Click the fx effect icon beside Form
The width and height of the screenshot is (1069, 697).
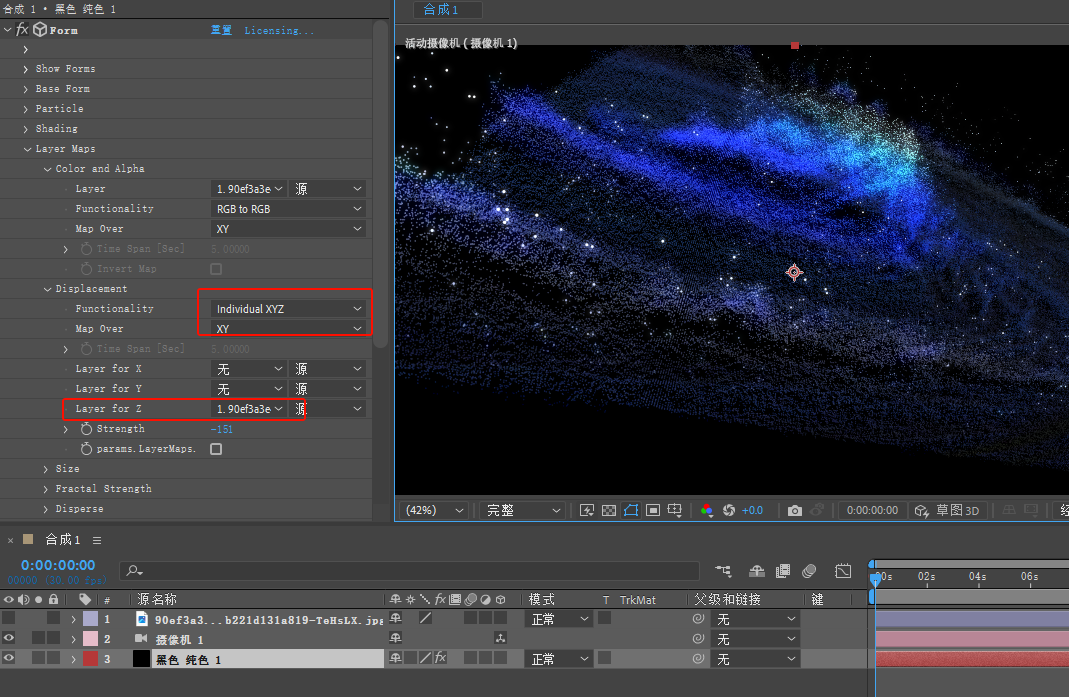click(x=22, y=29)
